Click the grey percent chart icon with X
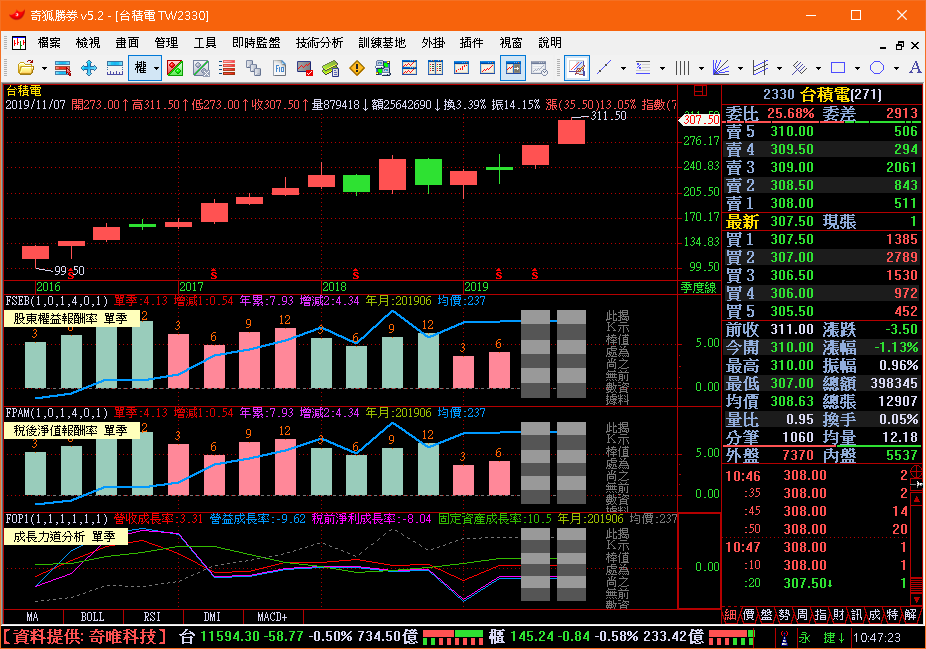This screenshot has width=926, height=649. [201, 68]
